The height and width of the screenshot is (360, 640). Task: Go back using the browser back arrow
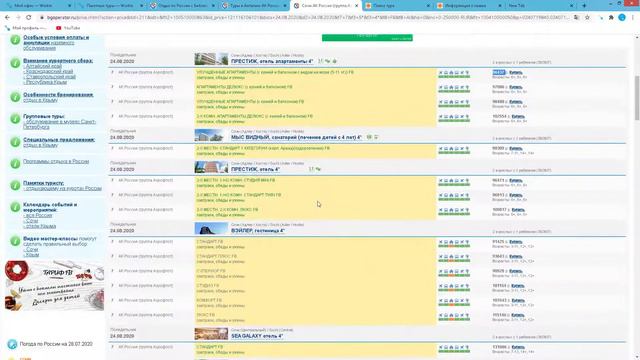(7, 18)
